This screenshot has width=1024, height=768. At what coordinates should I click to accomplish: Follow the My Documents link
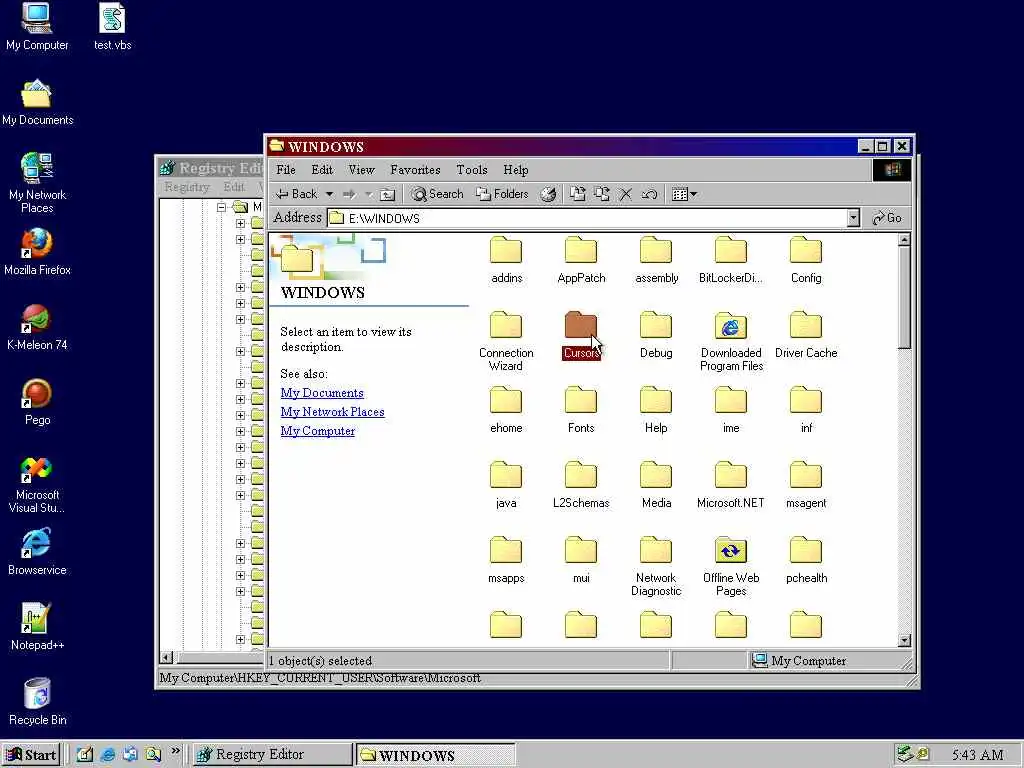[x=322, y=393]
